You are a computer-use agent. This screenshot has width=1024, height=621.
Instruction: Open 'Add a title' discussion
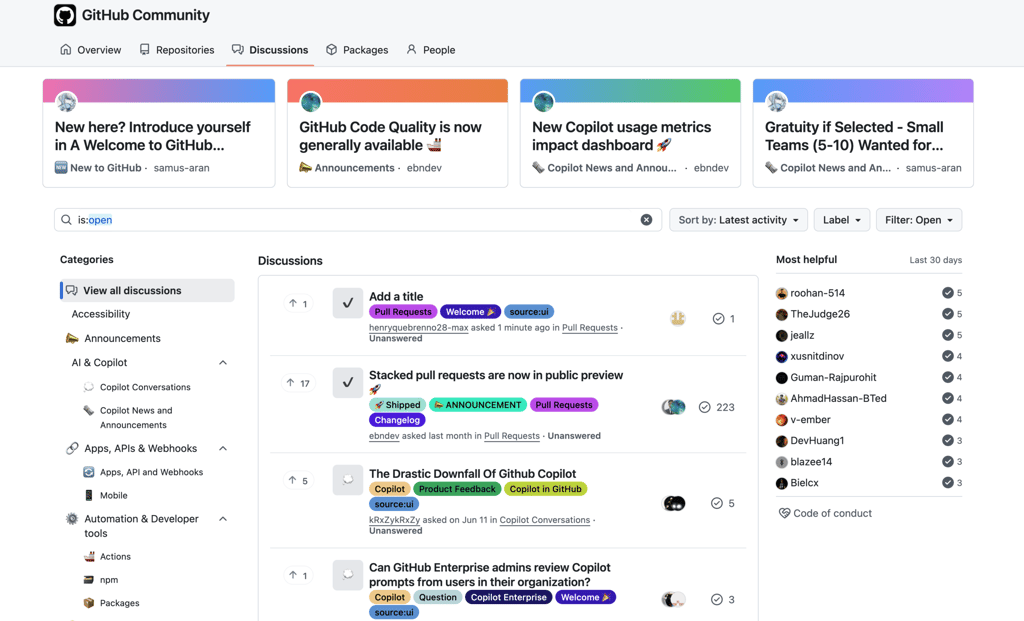coord(396,296)
